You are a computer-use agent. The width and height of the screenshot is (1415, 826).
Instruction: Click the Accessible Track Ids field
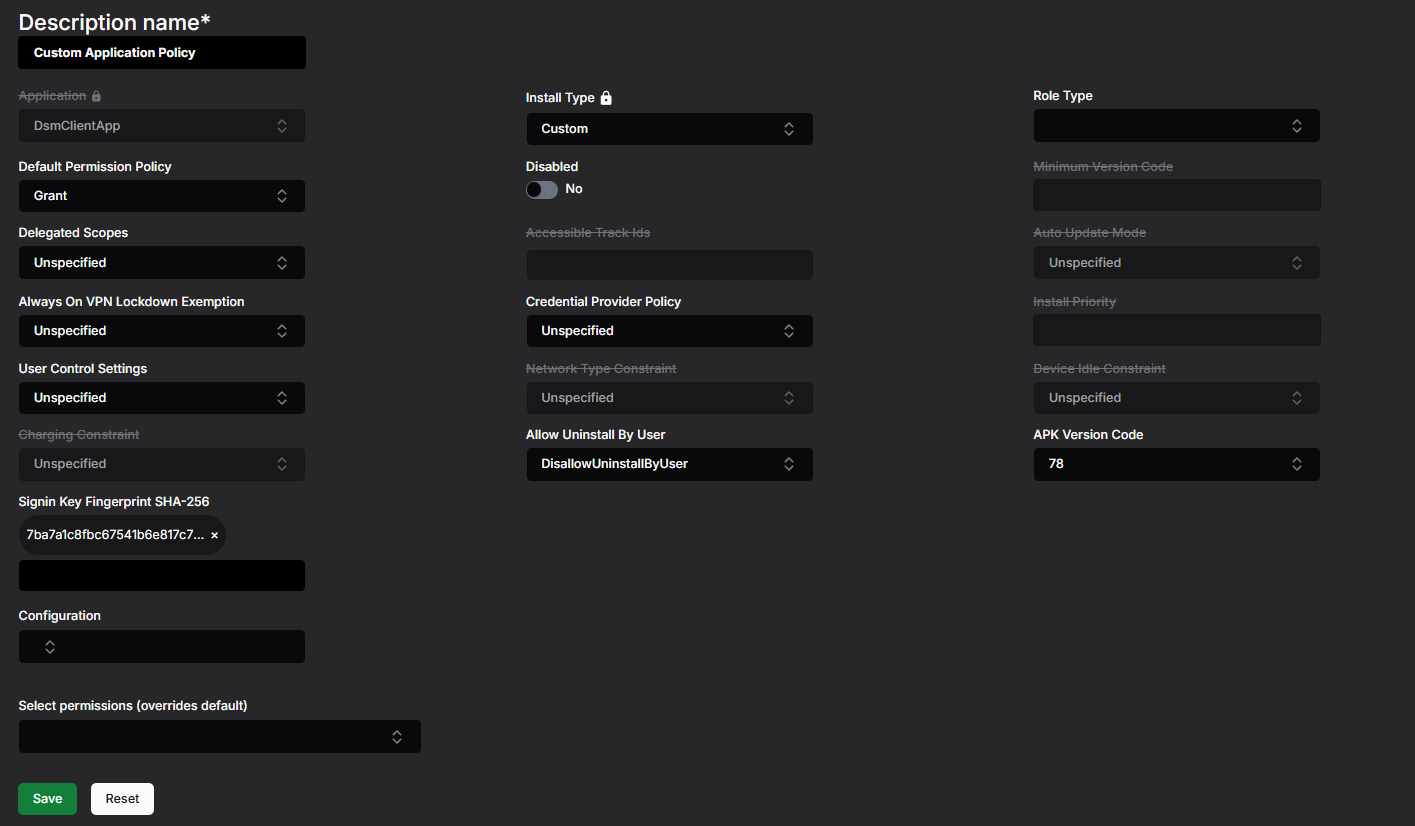pos(669,265)
